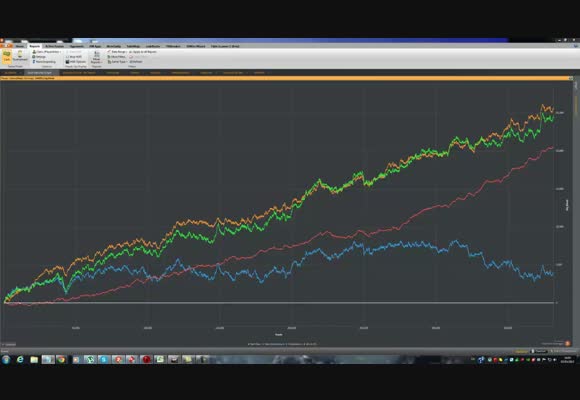Open Google Chrome from the taskbar

[61, 359]
